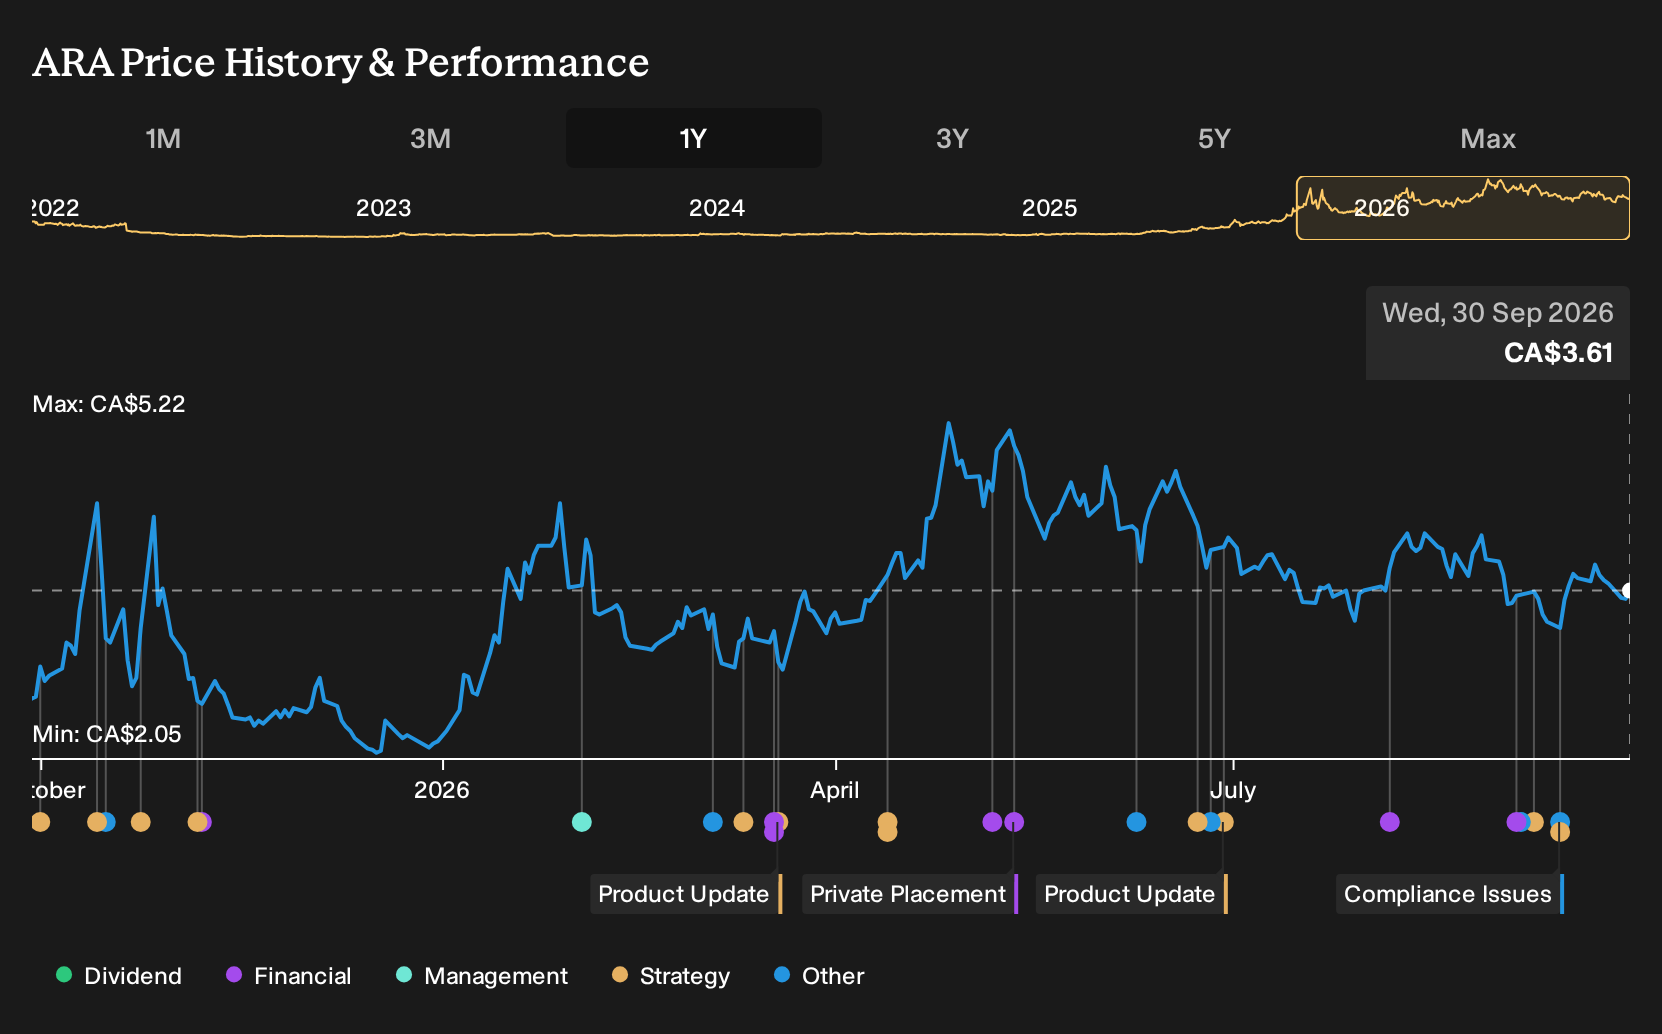Switch to the 3Y time range
The height and width of the screenshot is (1034, 1662).
pos(952,138)
